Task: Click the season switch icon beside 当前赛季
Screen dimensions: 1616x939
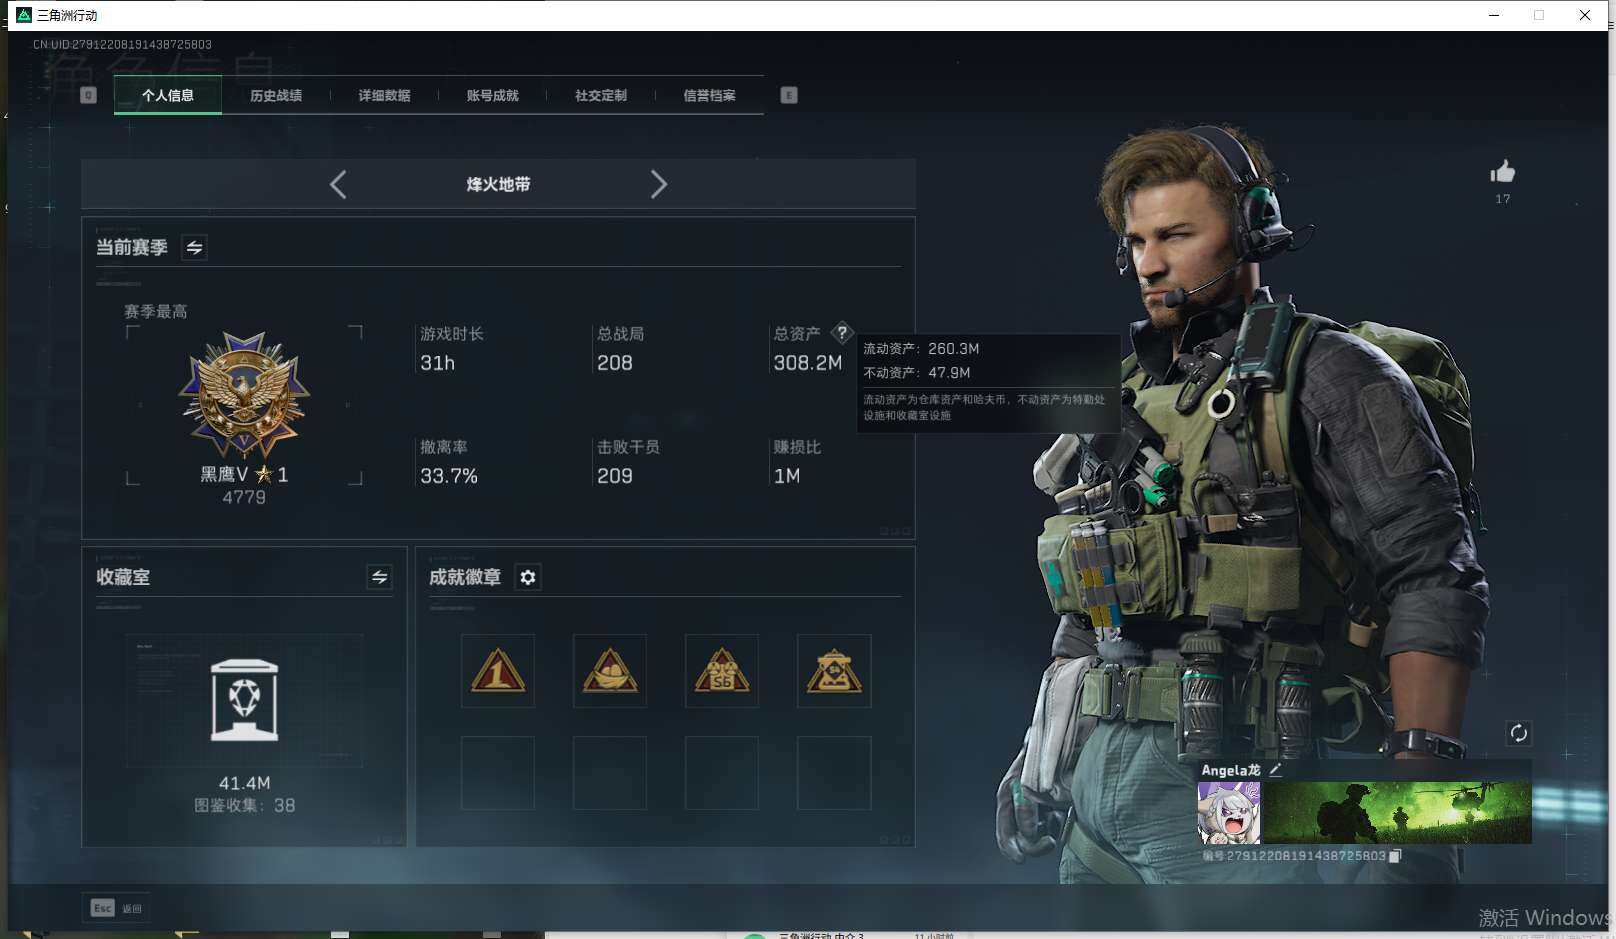Action: point(194,247)
